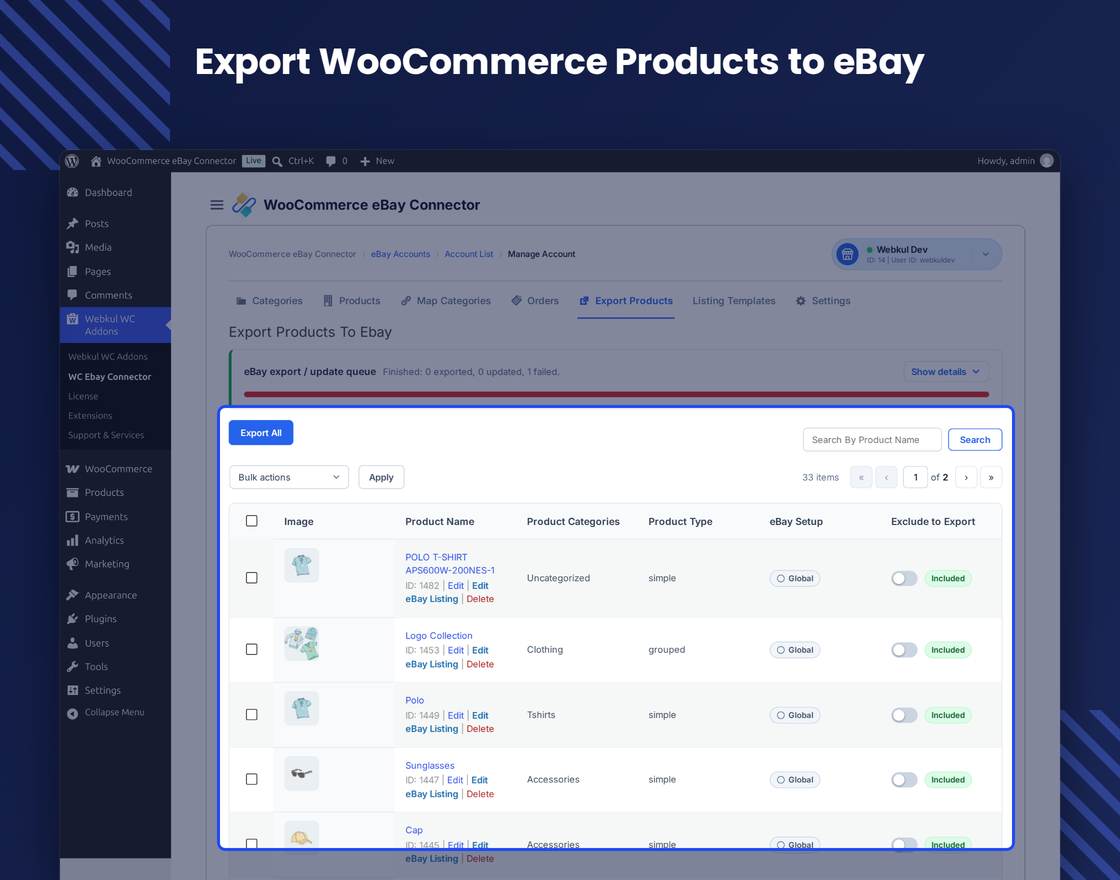The width and height of the screenshot is (1120, 880).
Task: Jump to the last page arrow
Action: click(991, 477)
